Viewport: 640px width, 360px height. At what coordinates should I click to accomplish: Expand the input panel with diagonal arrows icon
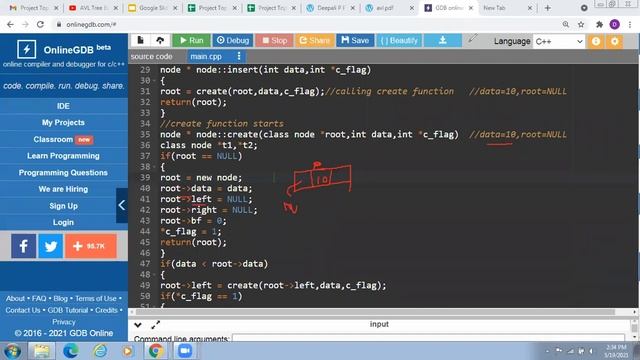pos(156,325)
